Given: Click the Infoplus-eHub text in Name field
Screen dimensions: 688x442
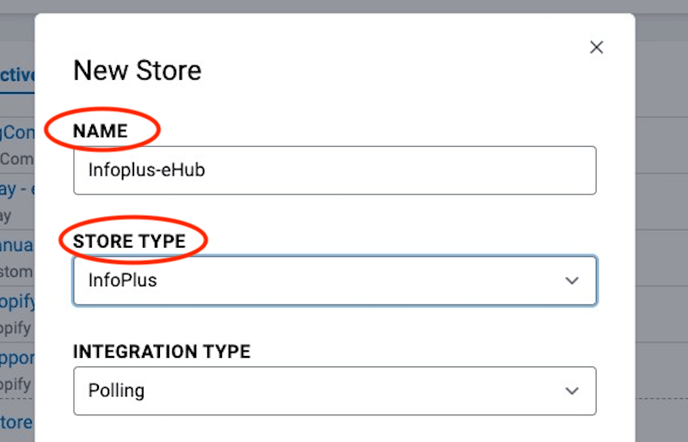Looking at the screenshot, I should [147, 170].
